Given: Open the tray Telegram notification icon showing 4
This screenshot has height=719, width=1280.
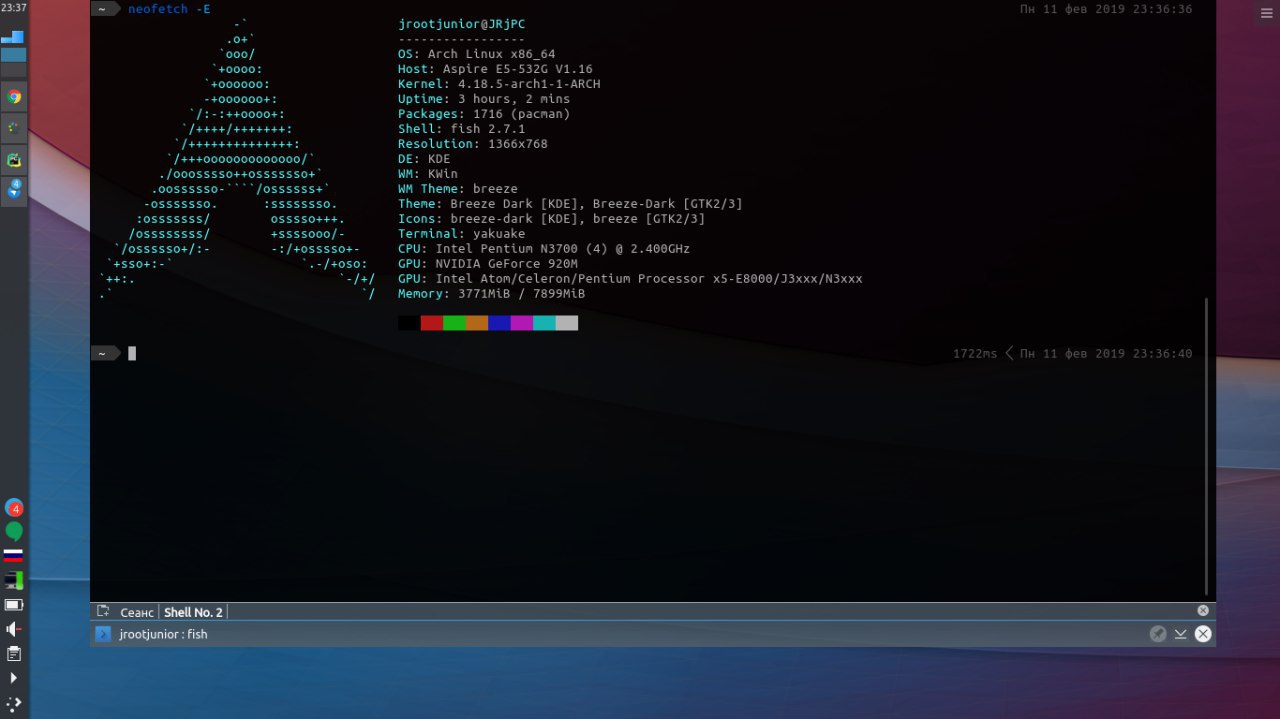Looking at the screenshot, I should pyautogui.click(x=14, y=508).
